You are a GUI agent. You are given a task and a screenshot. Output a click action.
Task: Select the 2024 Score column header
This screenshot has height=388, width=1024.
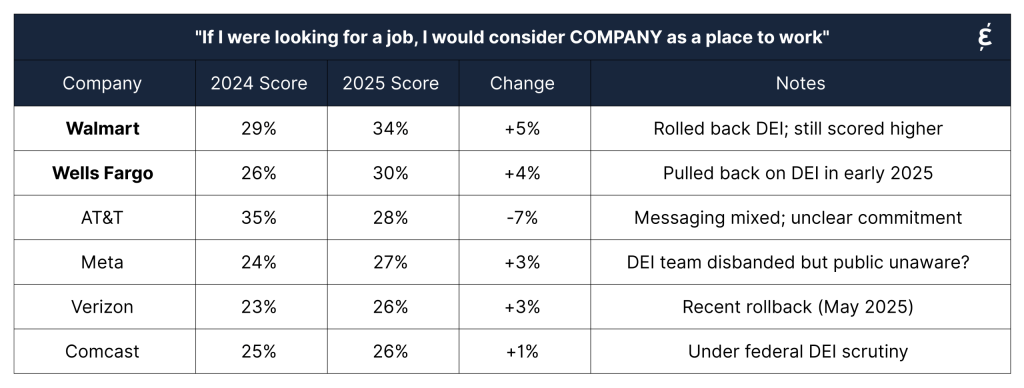pyautogui.click(x=259, y=84)
